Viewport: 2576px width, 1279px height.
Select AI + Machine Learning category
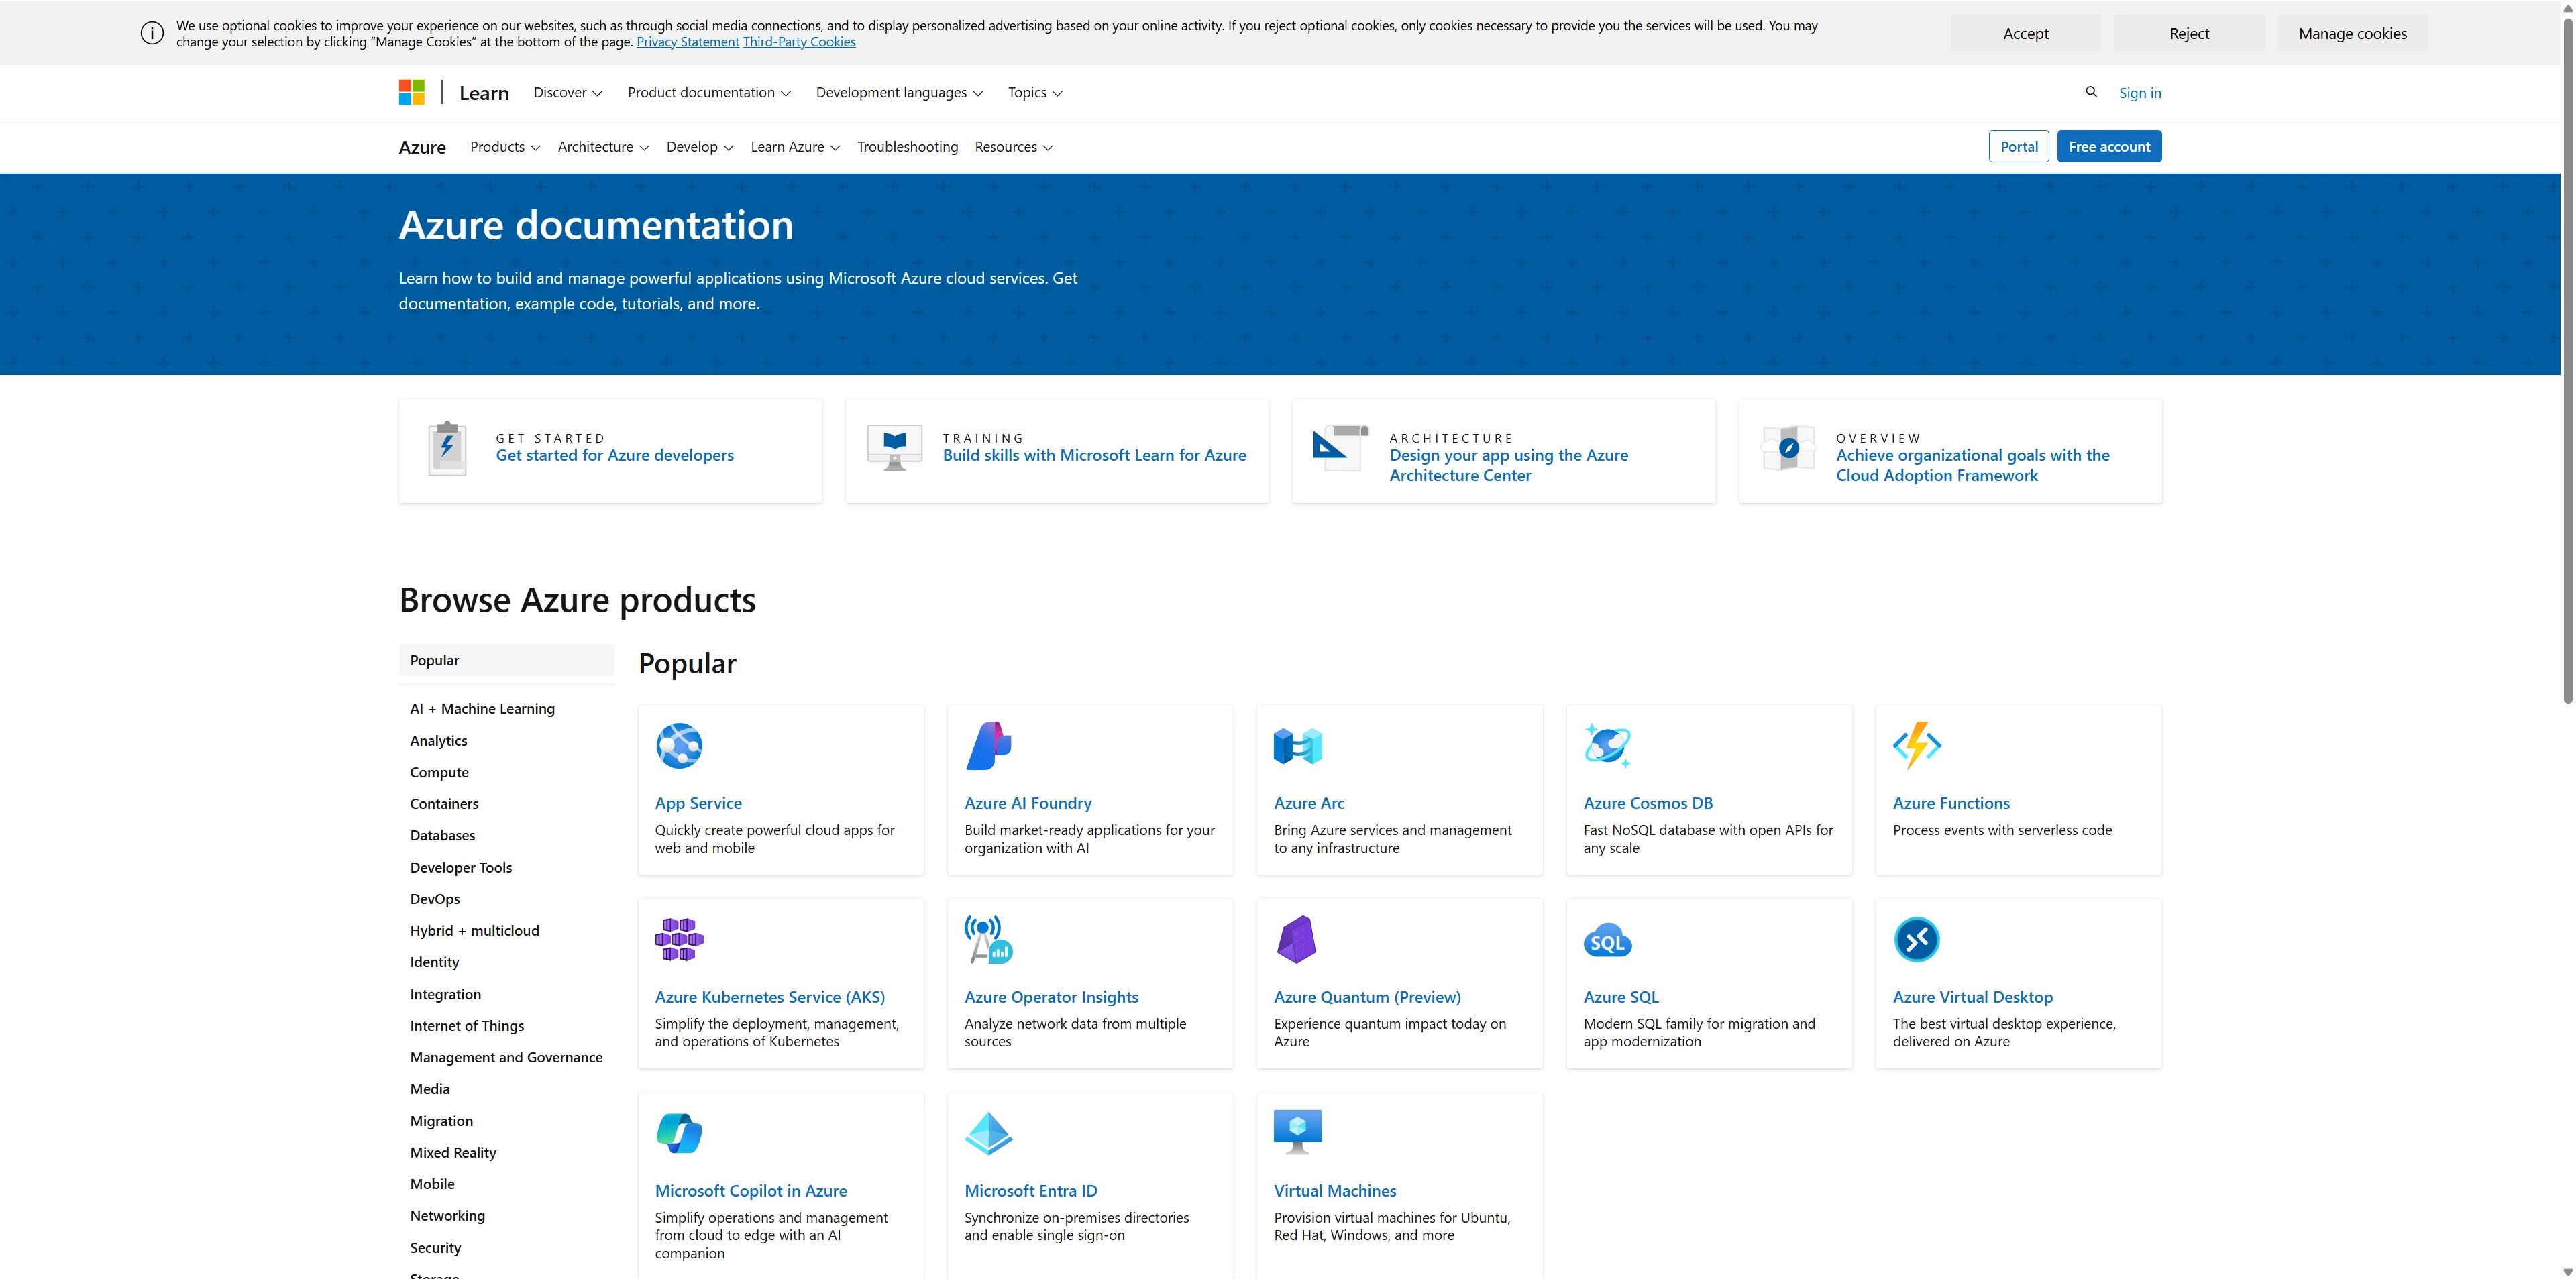pyautogui.click(x=482, y=708)
